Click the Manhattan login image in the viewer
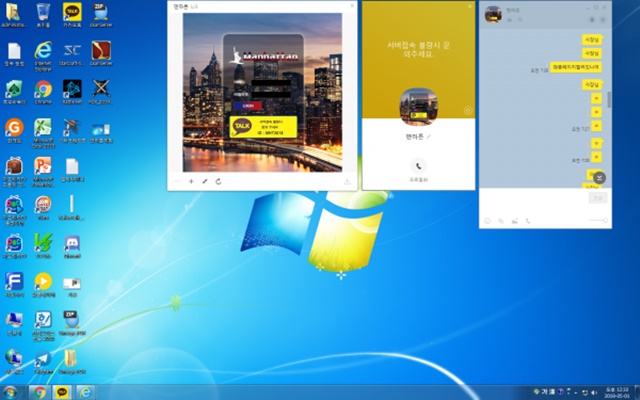640x400 pixels. (262, 93)
